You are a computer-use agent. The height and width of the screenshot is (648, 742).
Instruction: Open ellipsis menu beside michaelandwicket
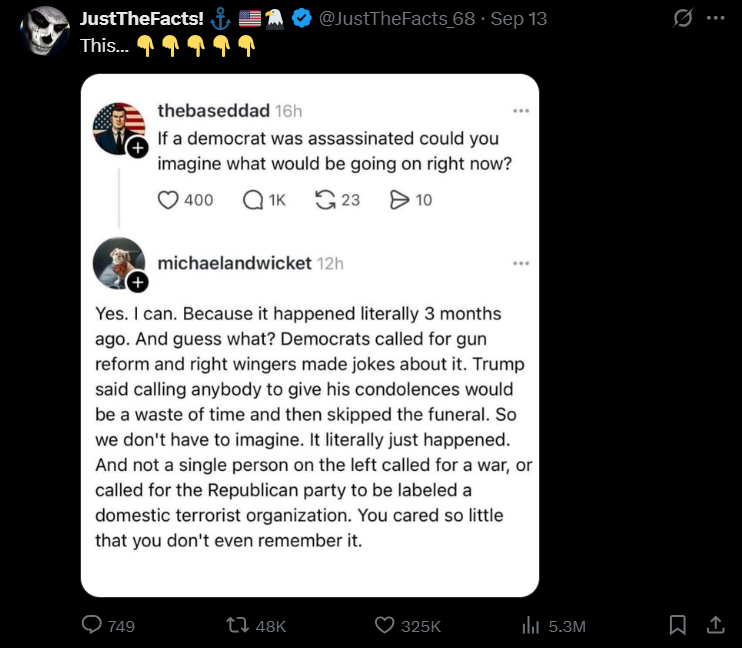[x=521, y=263]
